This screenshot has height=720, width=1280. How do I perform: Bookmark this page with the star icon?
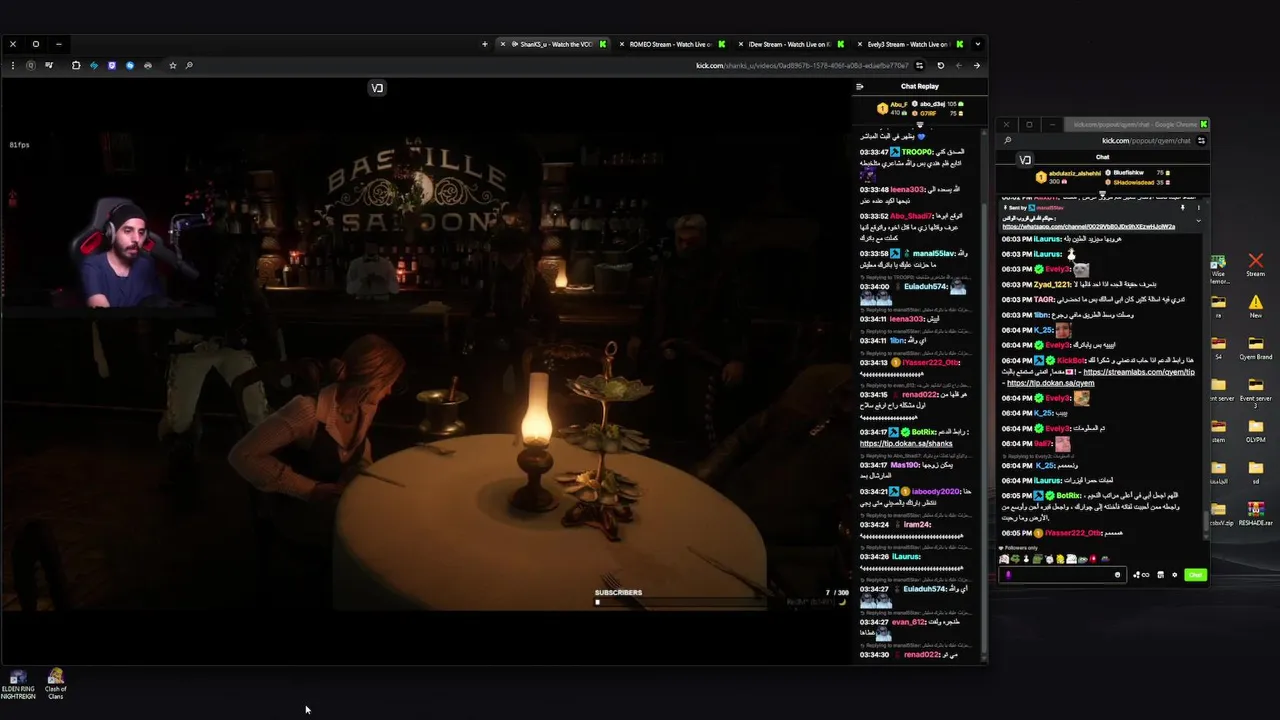pos(172,65)
